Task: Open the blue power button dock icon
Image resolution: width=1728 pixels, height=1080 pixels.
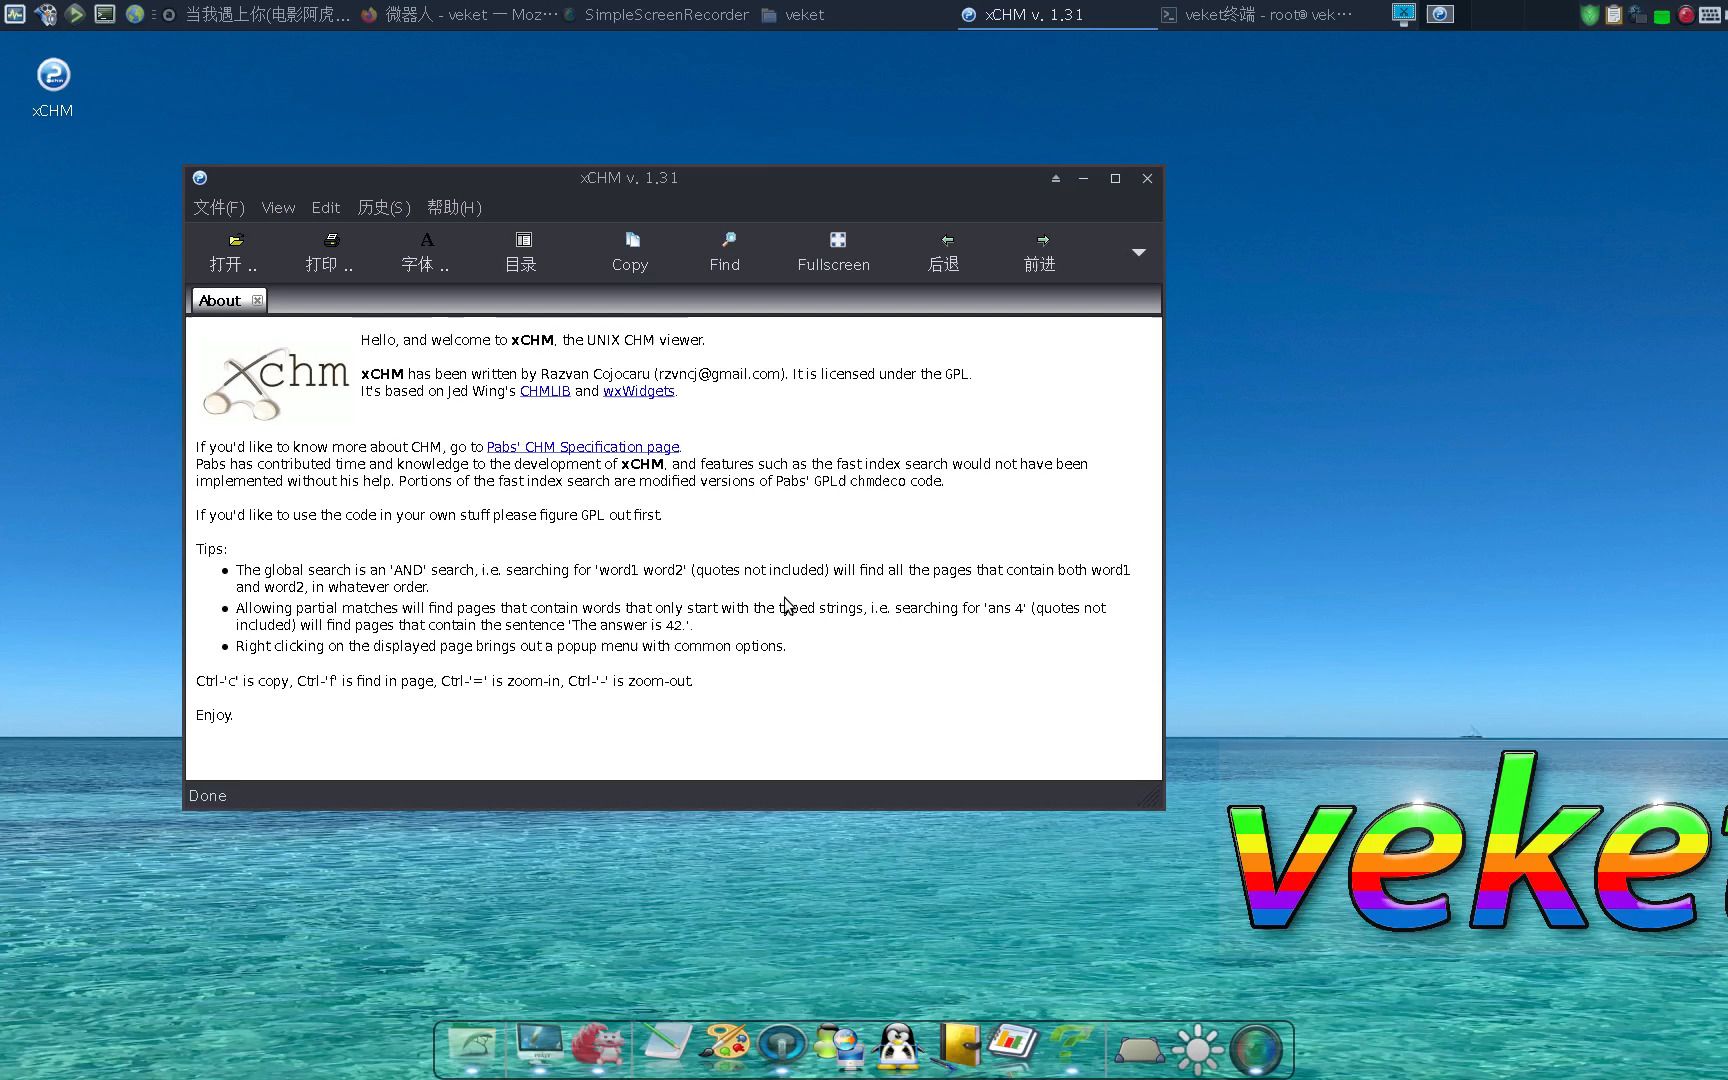Action: pos(782,1046)
